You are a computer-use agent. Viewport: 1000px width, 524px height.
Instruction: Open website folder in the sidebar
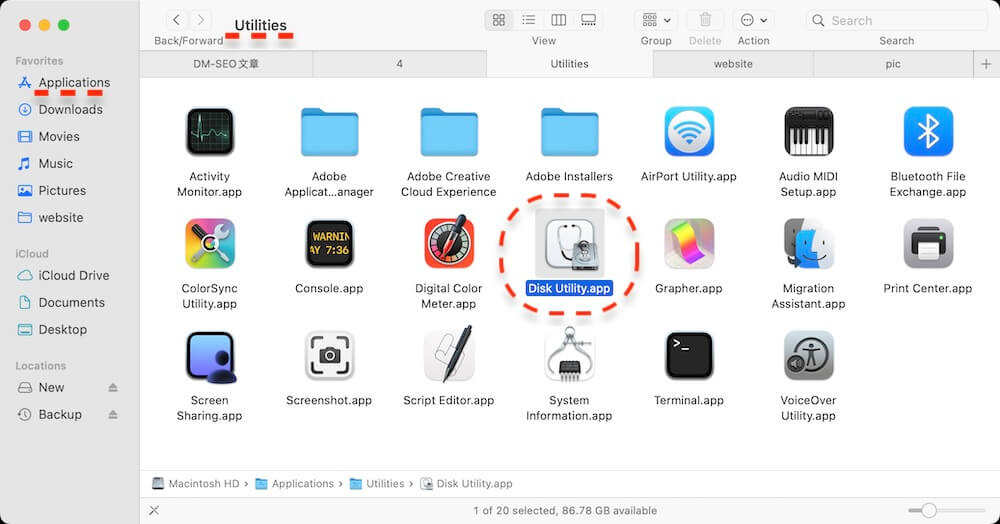[50, 217]
